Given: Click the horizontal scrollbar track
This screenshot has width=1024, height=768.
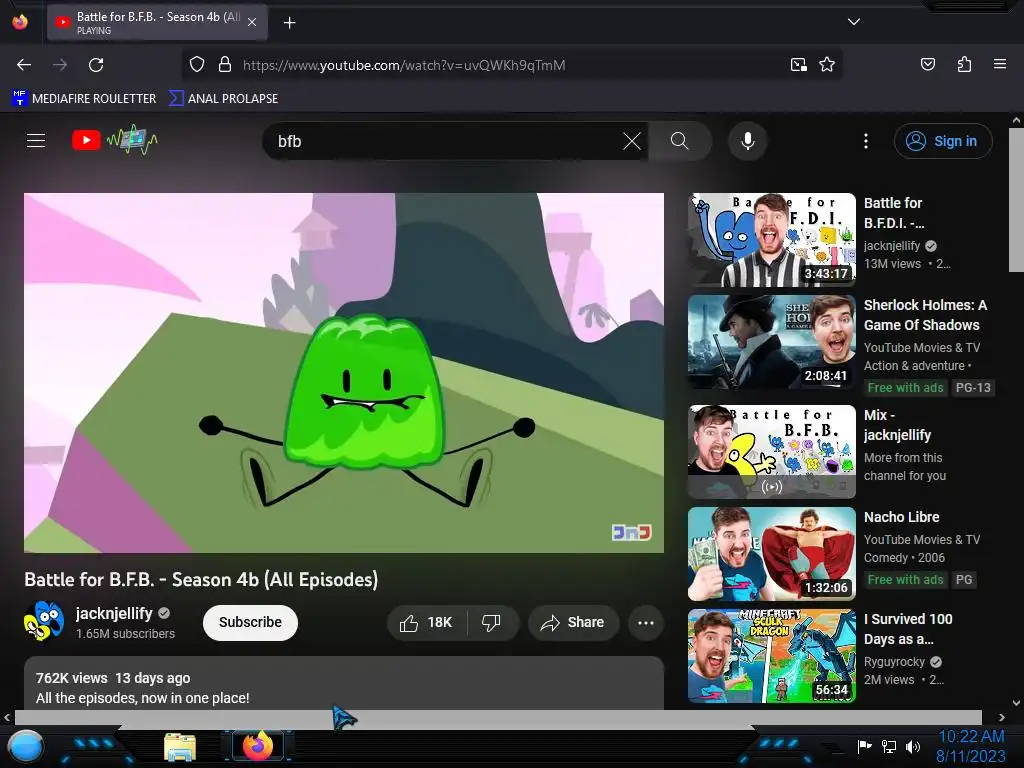Looking at the screenshot, I should [x=499, y=717].
